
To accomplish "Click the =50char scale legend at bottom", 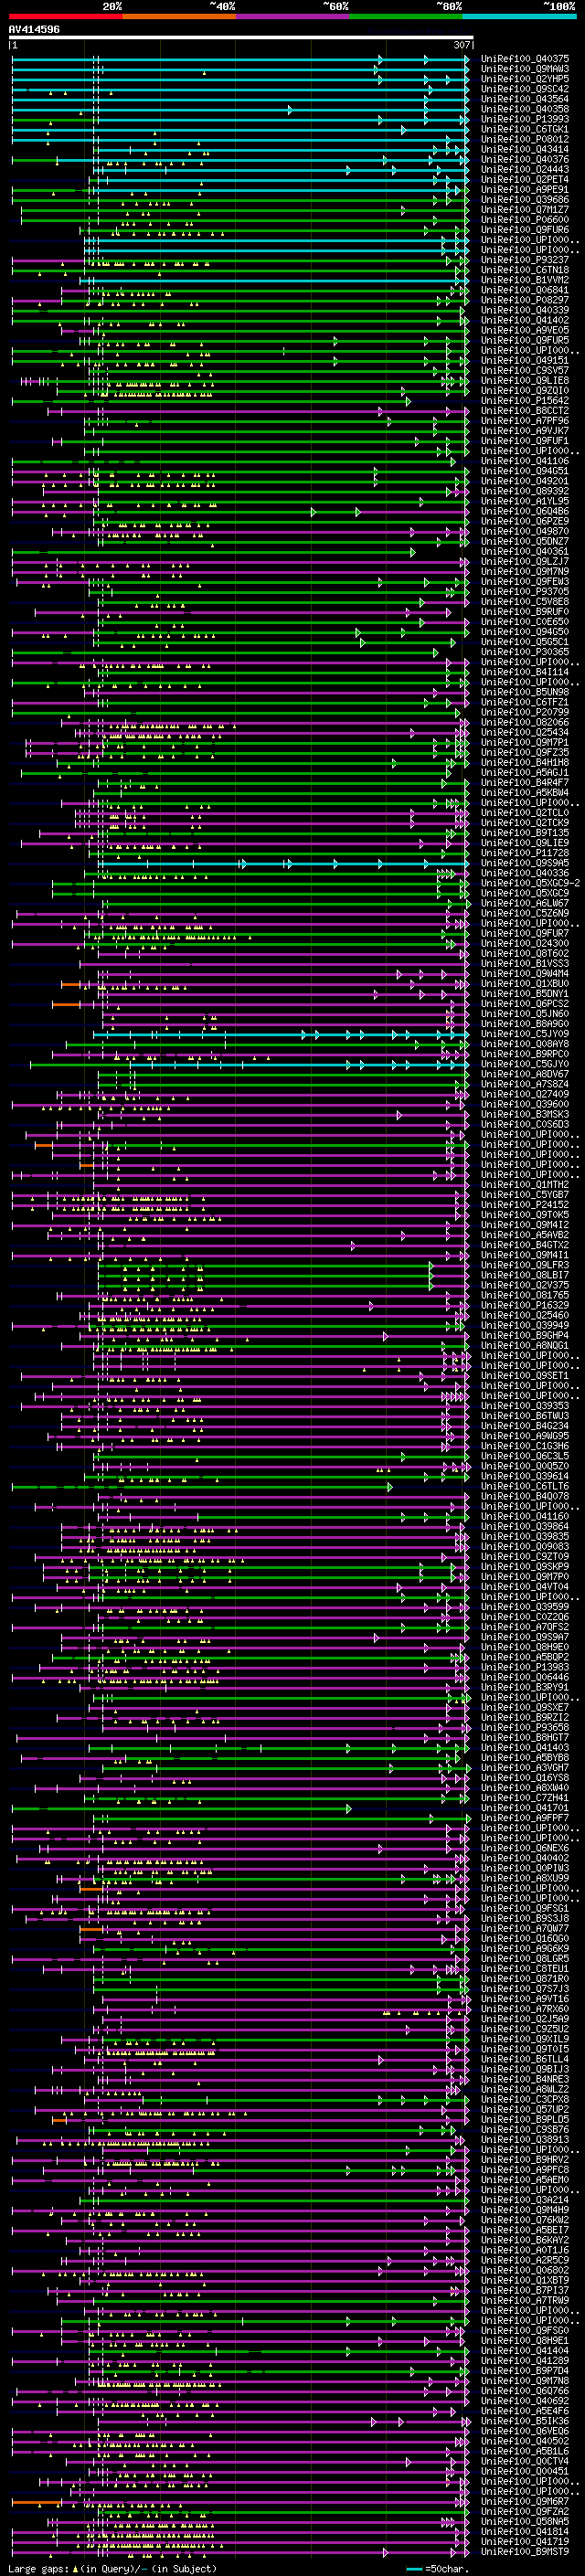I will [x=438, y=2569].
